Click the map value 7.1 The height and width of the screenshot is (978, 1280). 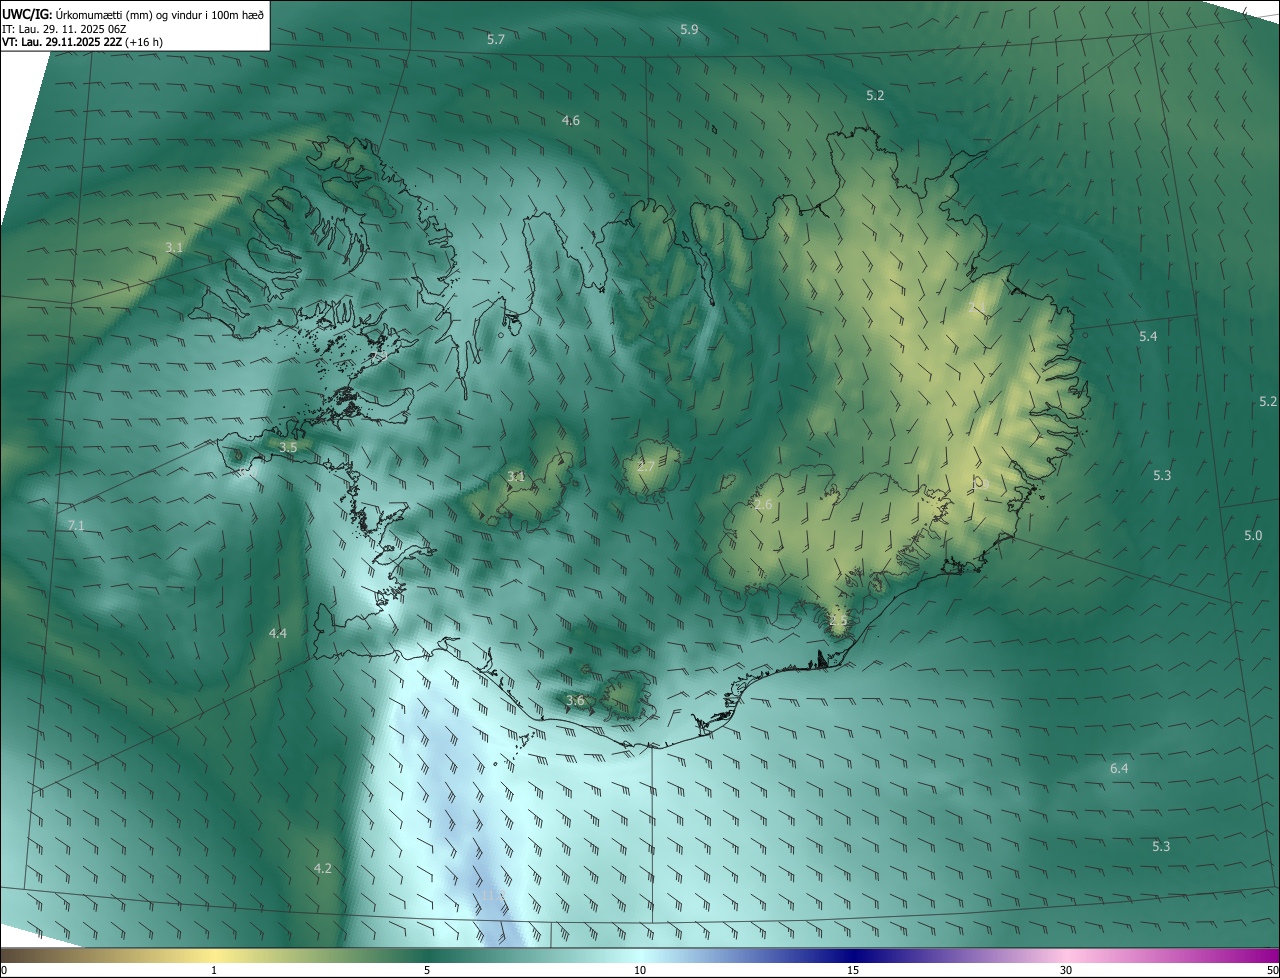click(x=76, y=525)
